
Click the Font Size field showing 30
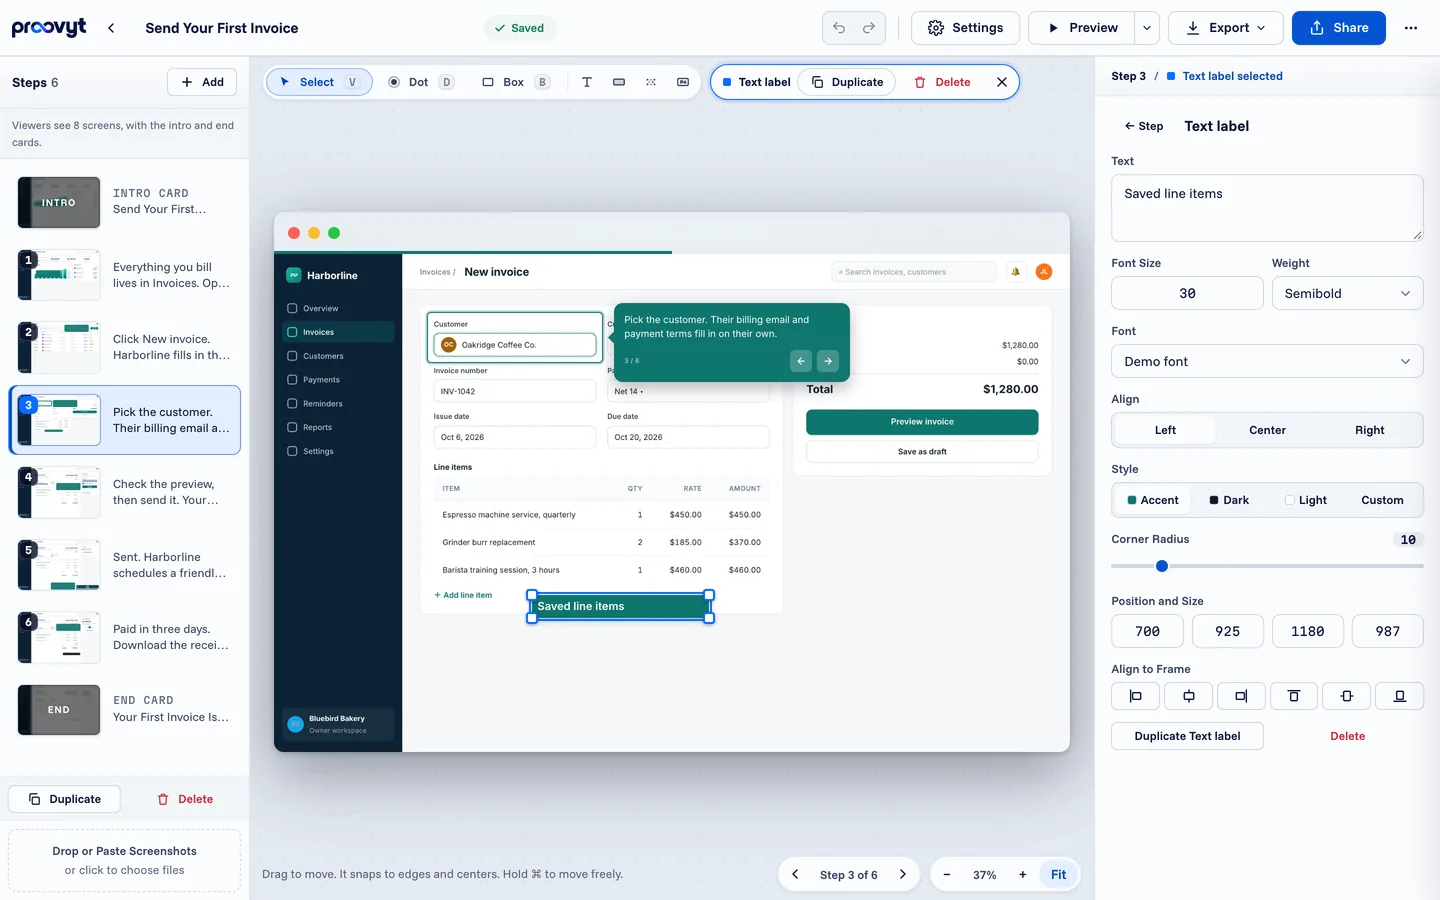tap(1187, 294)
